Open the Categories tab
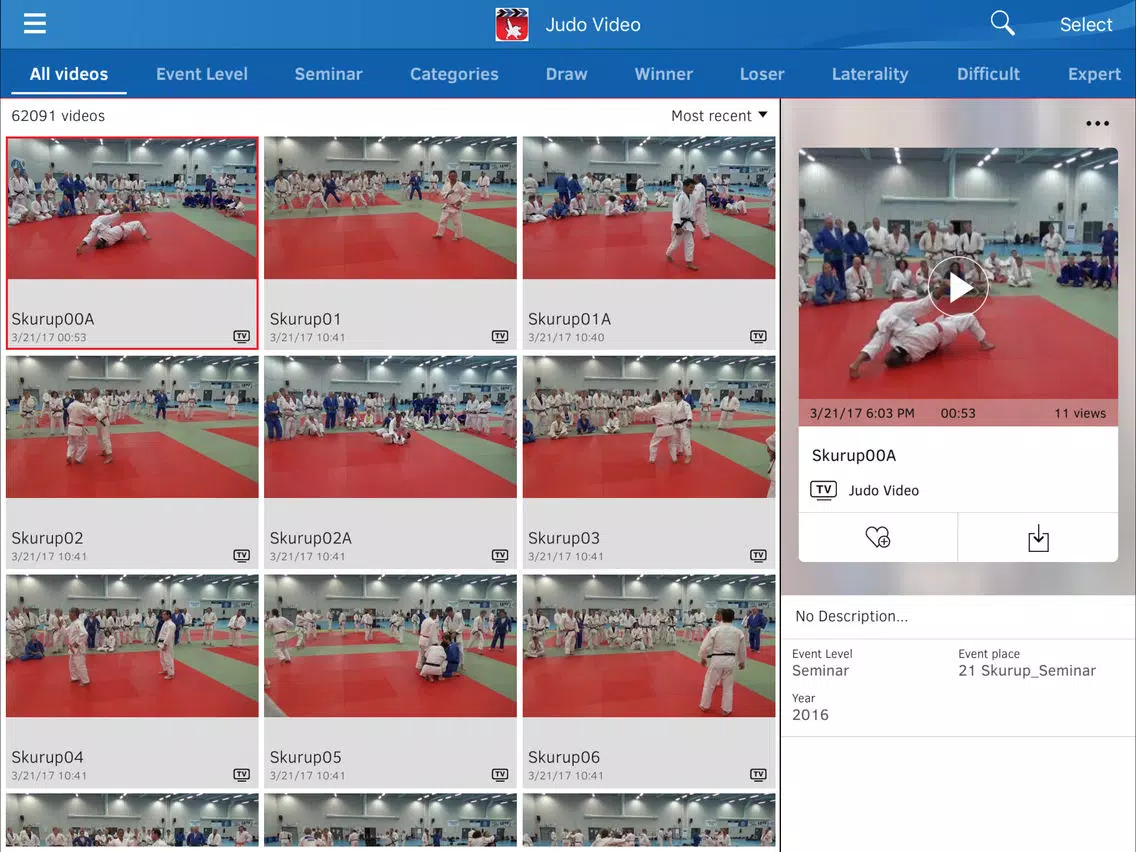1136x852 pixels. pos(454,74)
